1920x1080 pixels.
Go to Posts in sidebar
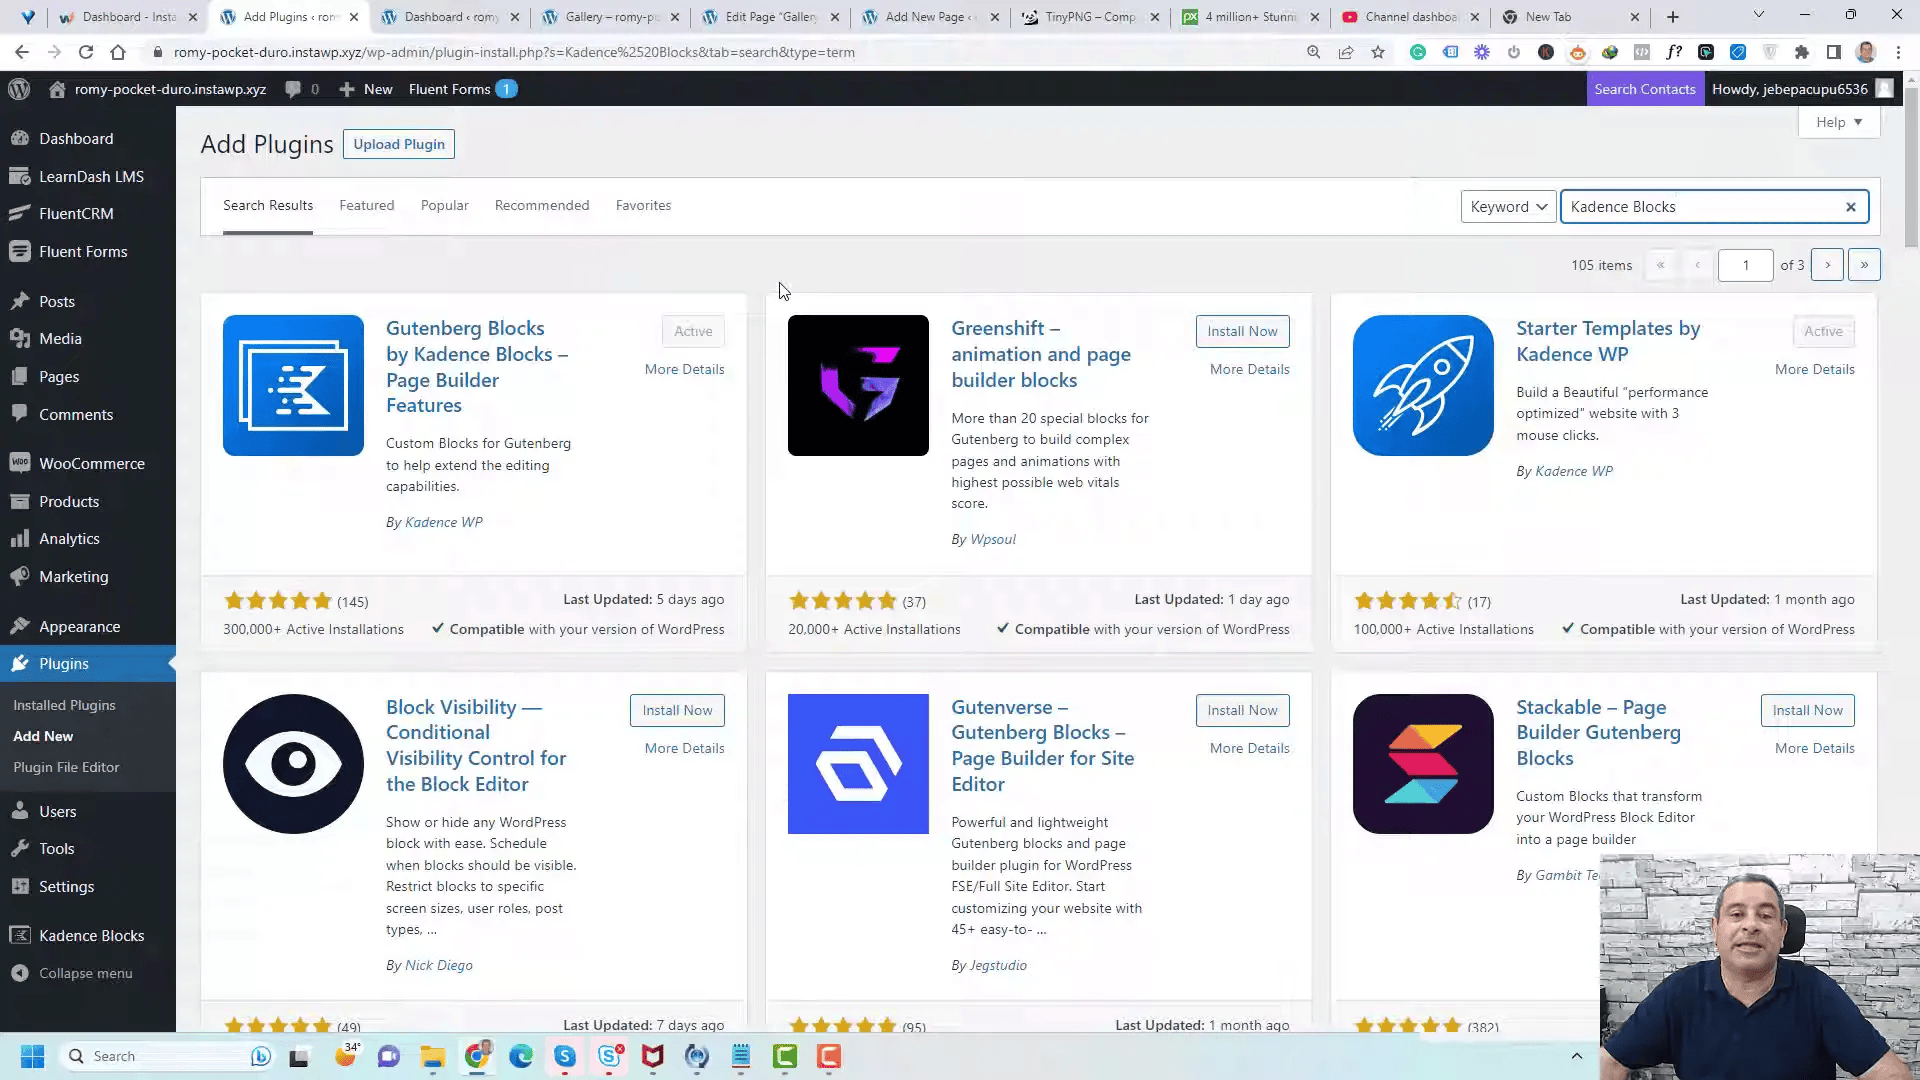click(x=57, y=301)
